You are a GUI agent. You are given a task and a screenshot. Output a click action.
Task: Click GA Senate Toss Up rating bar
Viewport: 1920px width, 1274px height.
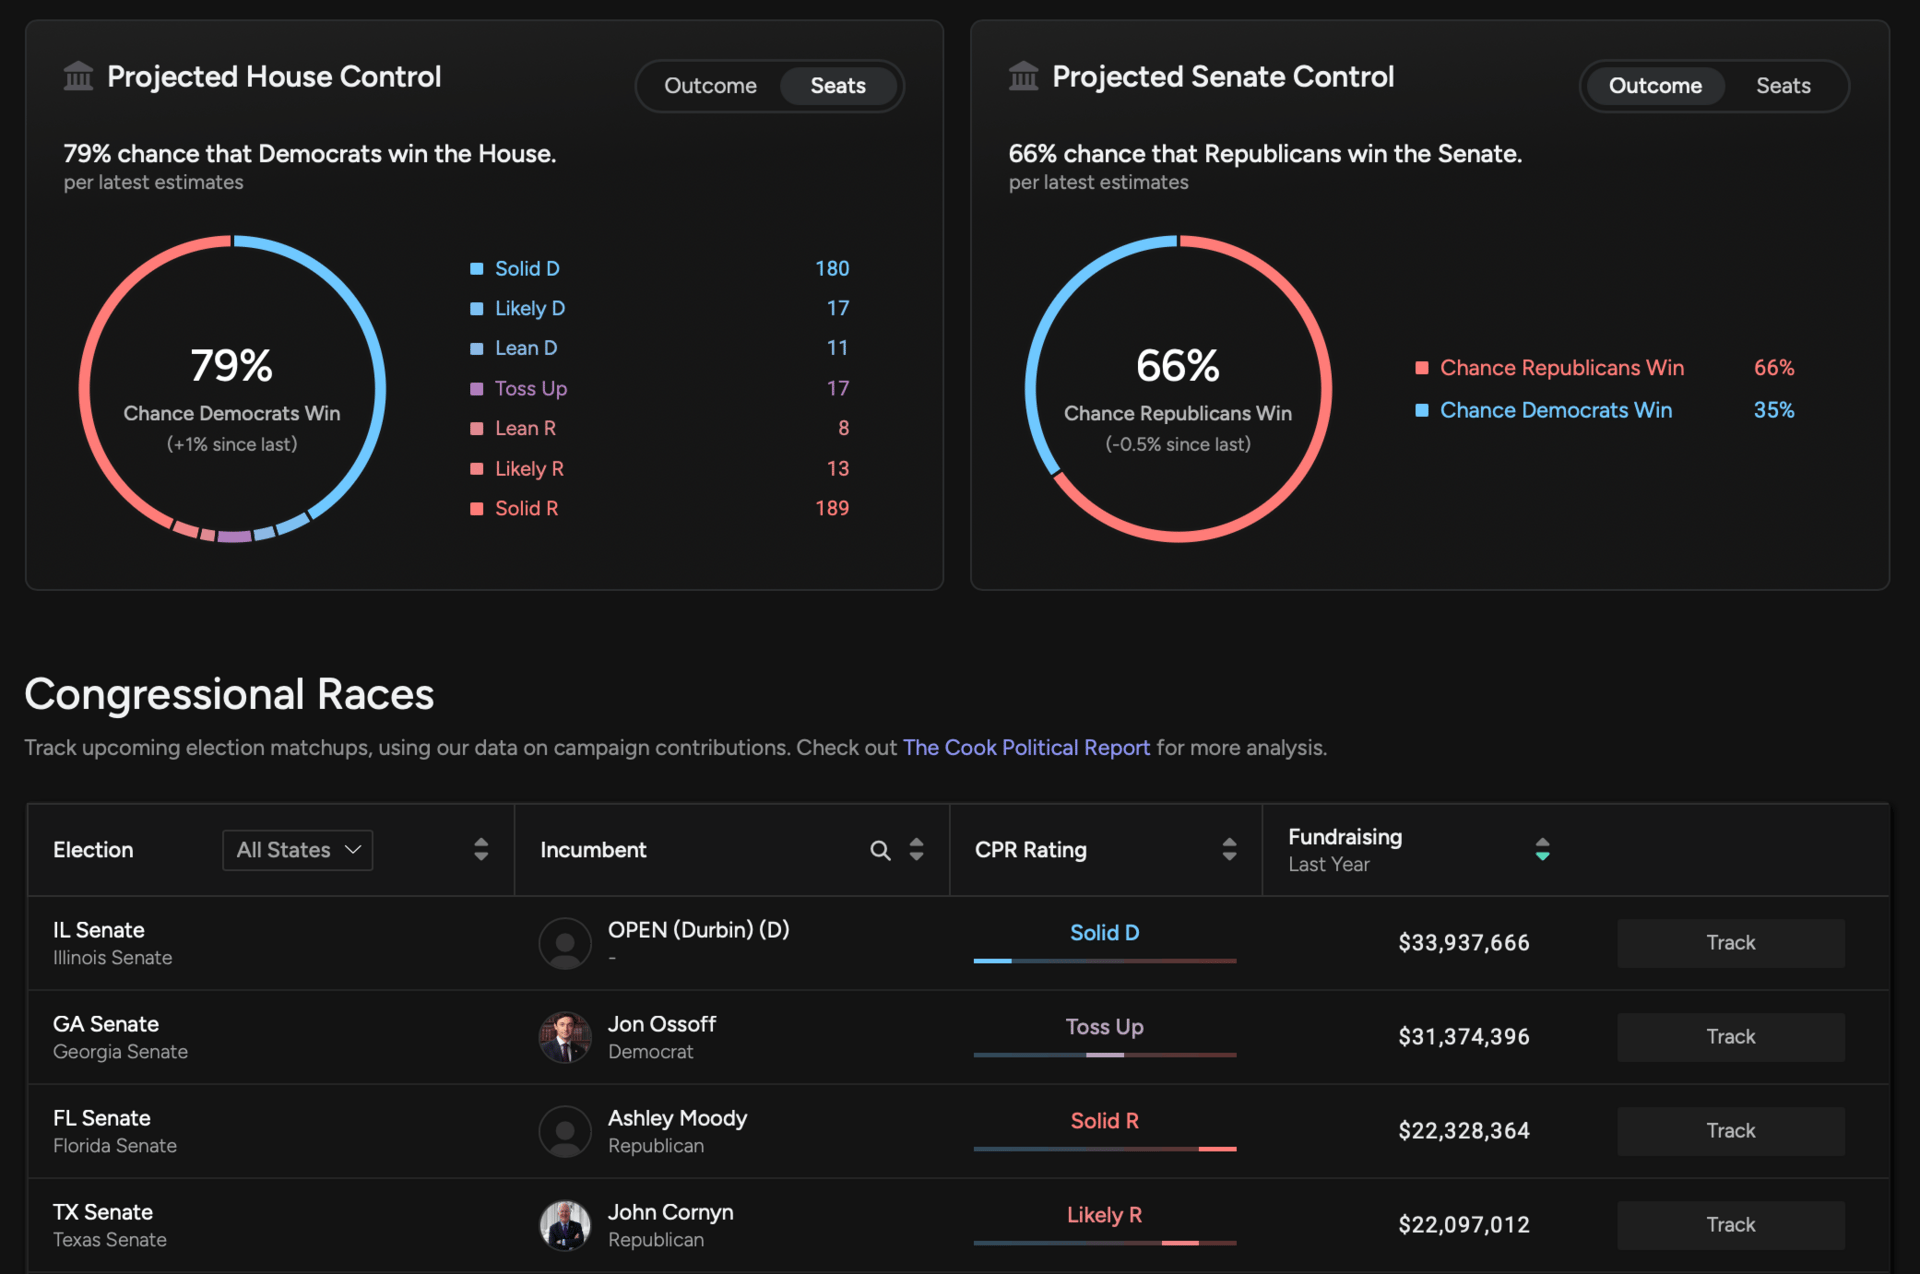point(1104,1054)
